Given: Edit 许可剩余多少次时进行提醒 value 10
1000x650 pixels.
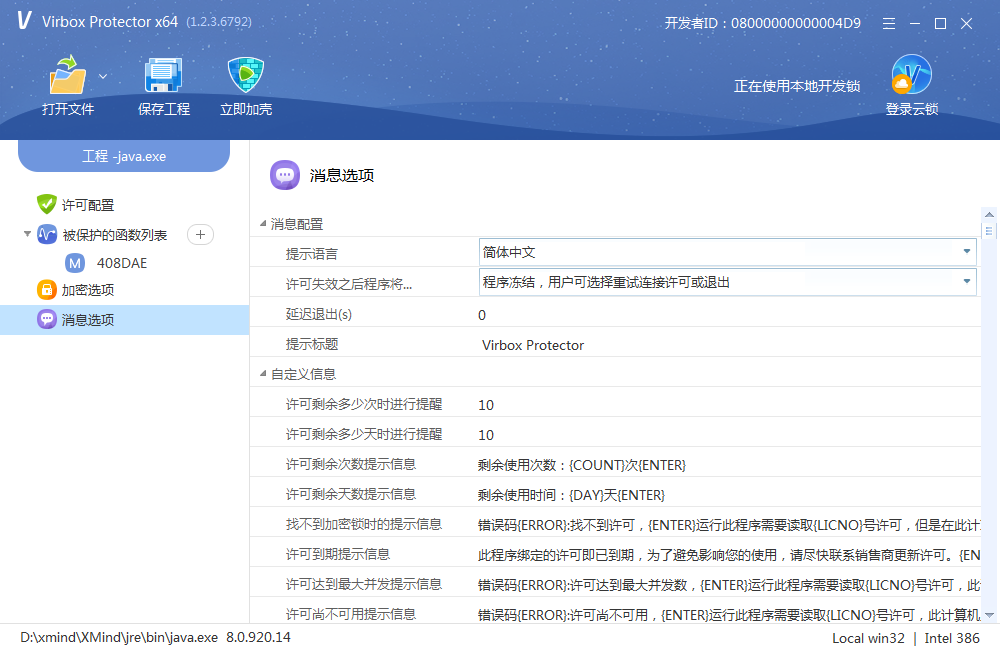Looking at the screenshot, I should click(727, 404).
